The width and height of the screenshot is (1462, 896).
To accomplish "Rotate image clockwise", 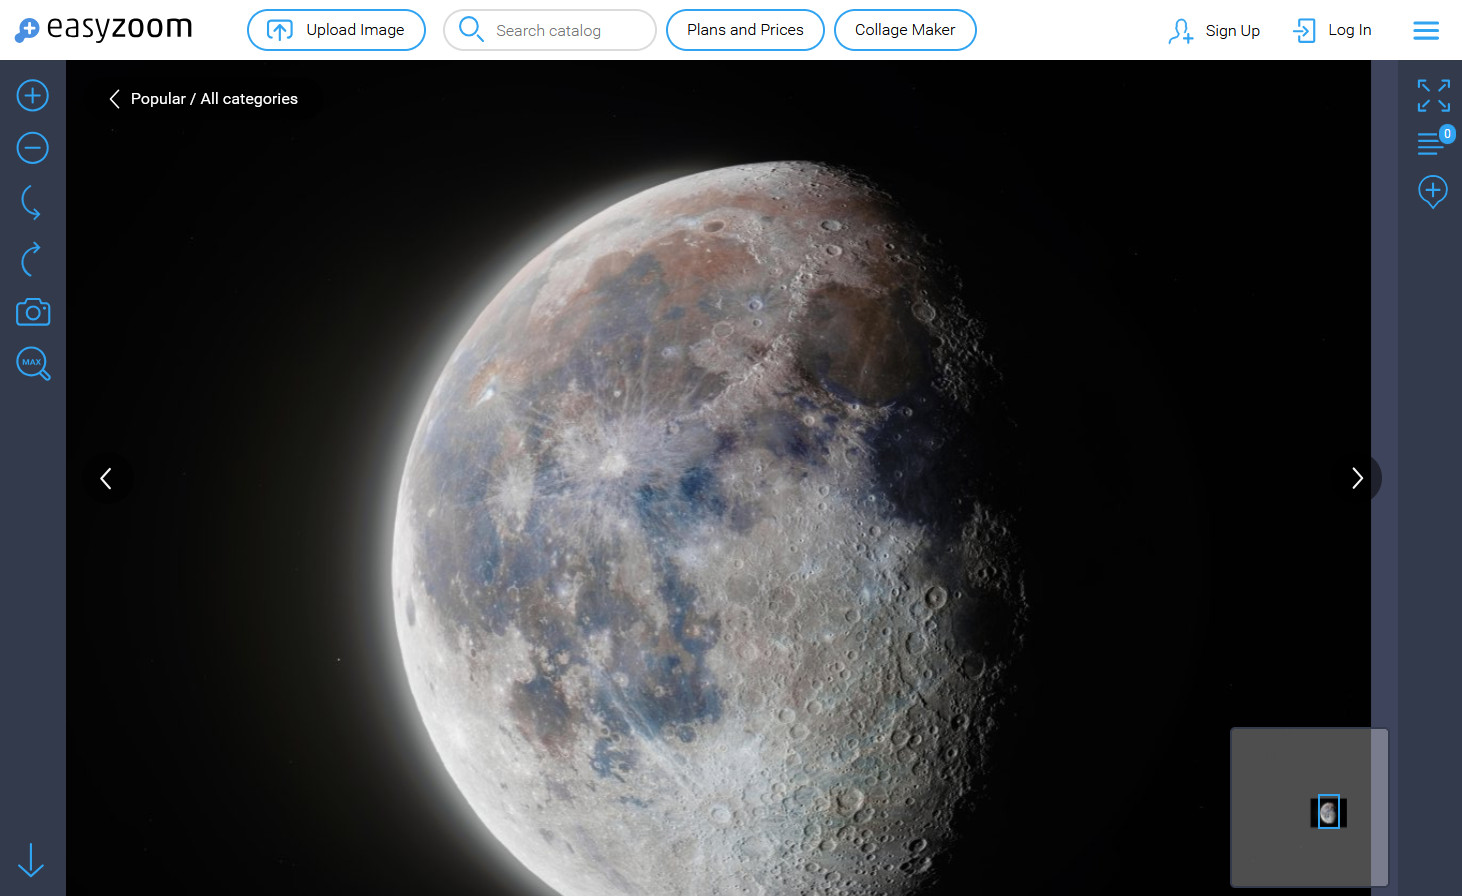I will click(x=31, y=259).
